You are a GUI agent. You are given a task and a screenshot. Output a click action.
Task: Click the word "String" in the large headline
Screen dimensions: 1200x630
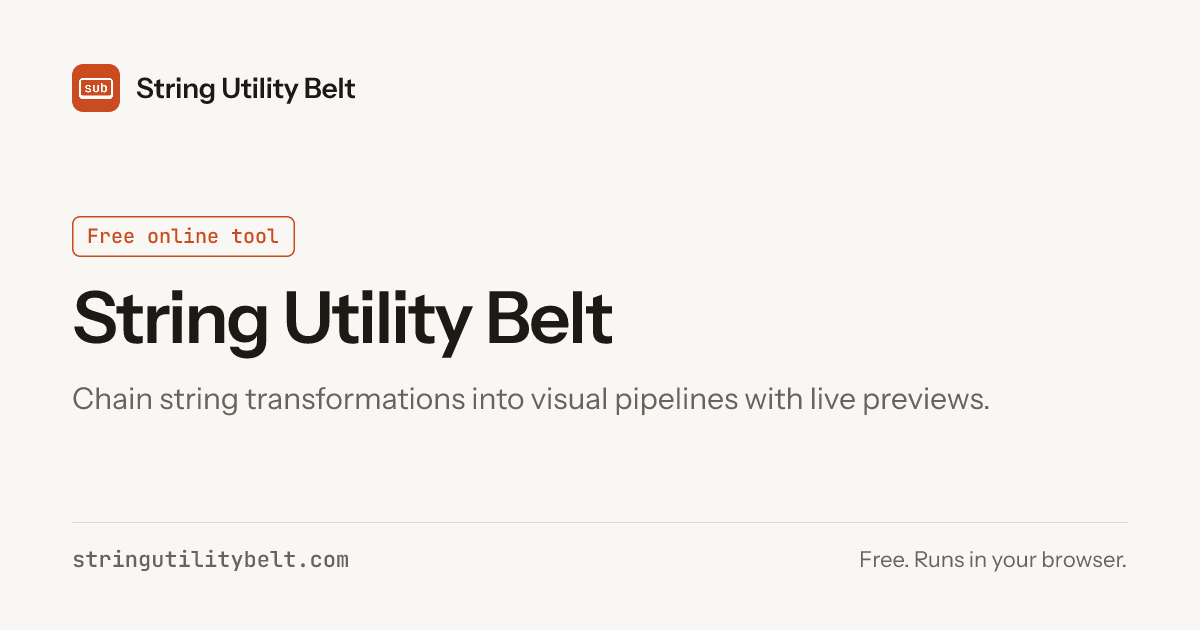pos(171,319)
